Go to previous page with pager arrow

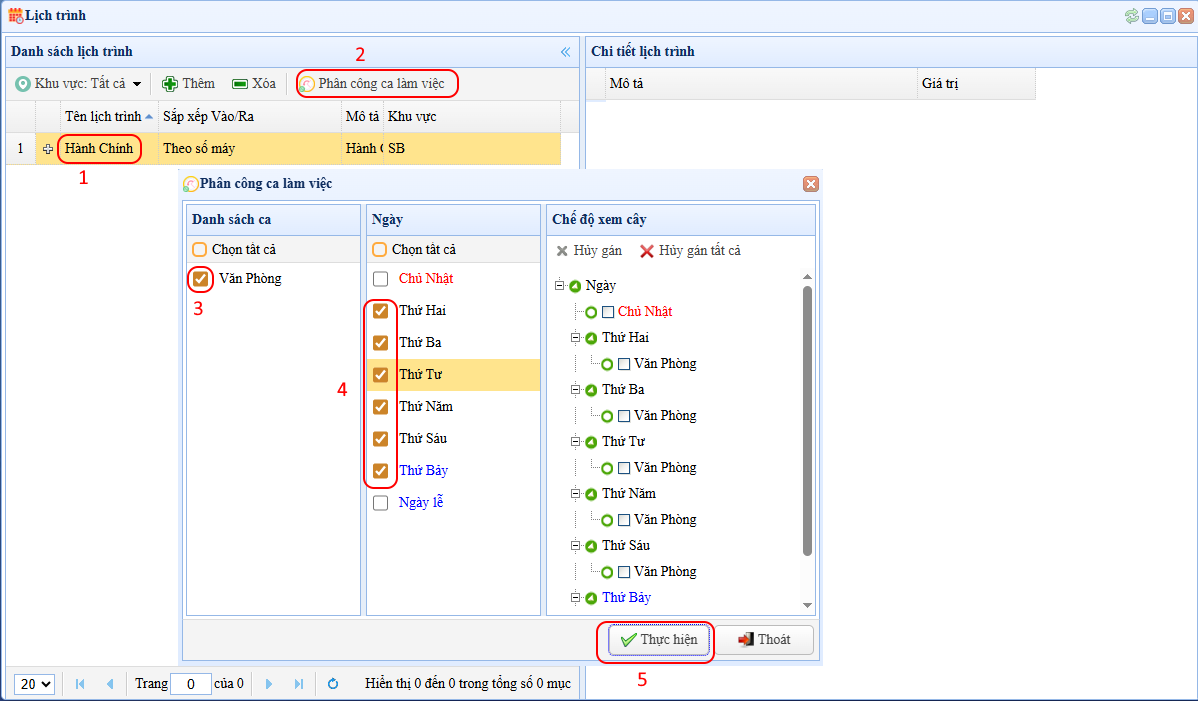coord(110,683)
